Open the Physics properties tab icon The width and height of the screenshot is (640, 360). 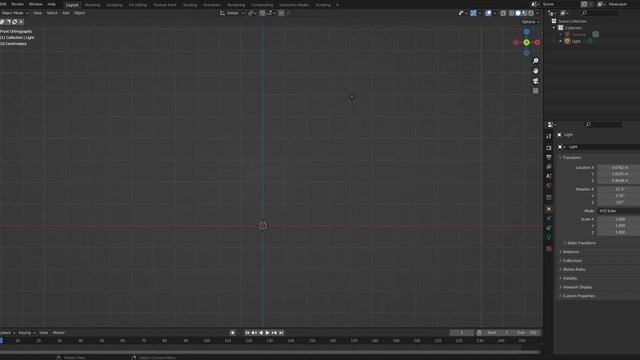(x=549, y=218)
